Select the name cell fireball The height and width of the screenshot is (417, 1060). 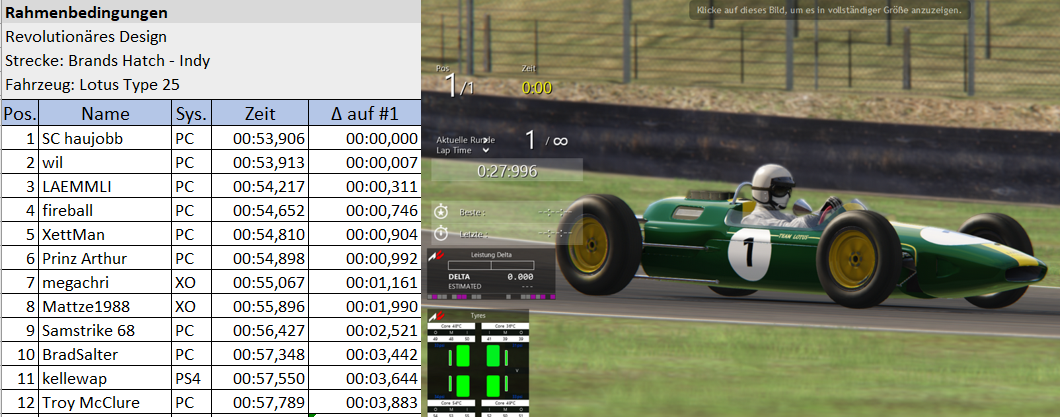coord(105,211)
